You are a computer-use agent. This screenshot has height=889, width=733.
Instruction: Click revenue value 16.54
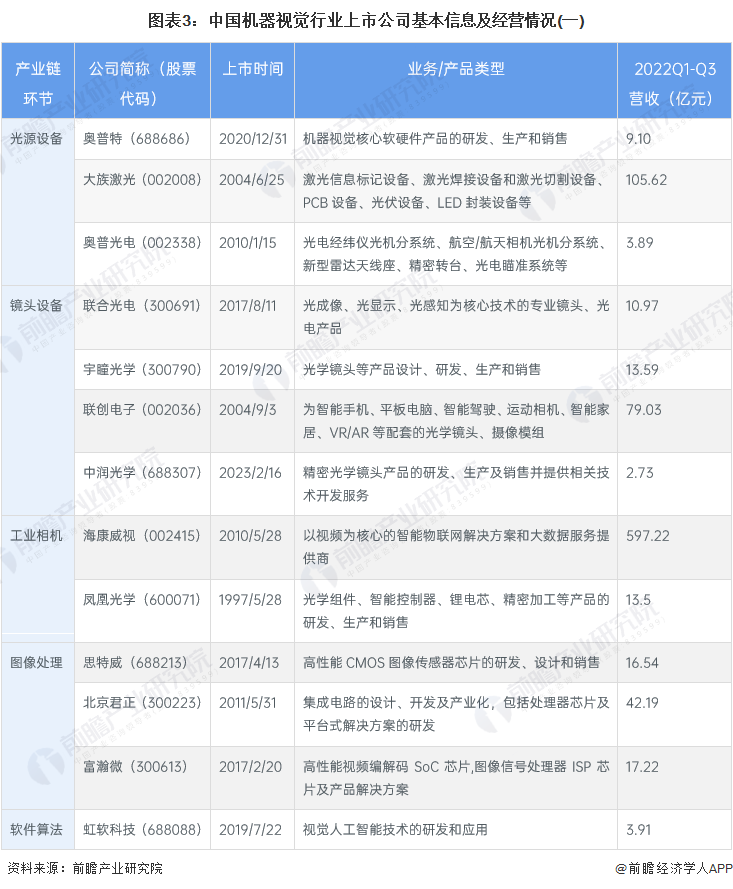click(642, 663)
